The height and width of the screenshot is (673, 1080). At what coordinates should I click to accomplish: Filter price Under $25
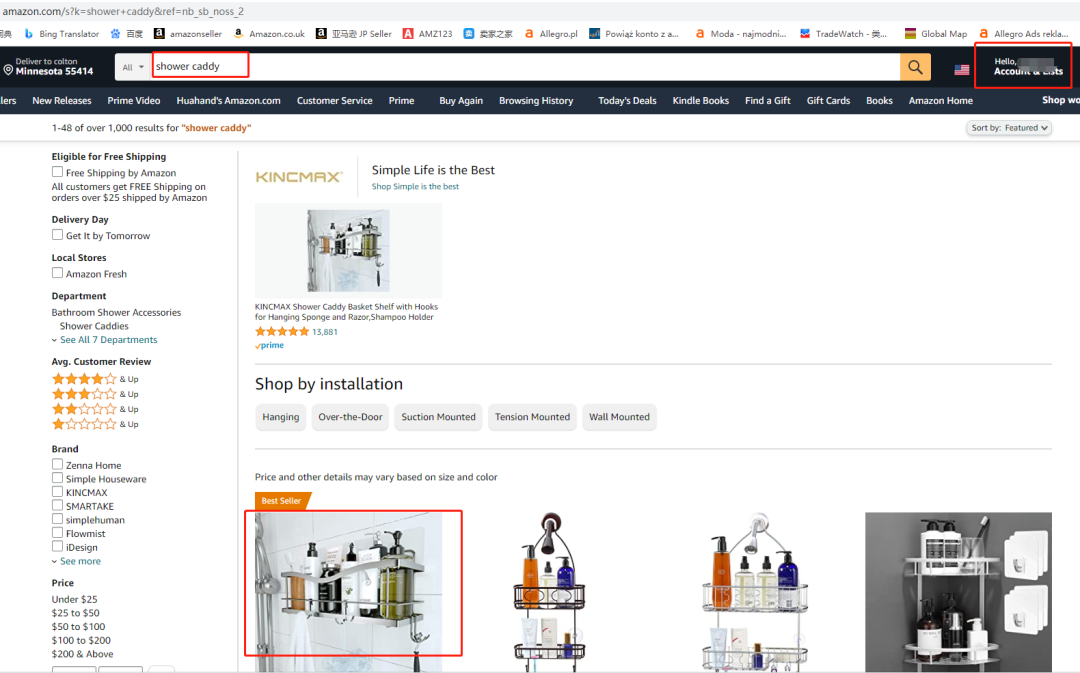74,599
